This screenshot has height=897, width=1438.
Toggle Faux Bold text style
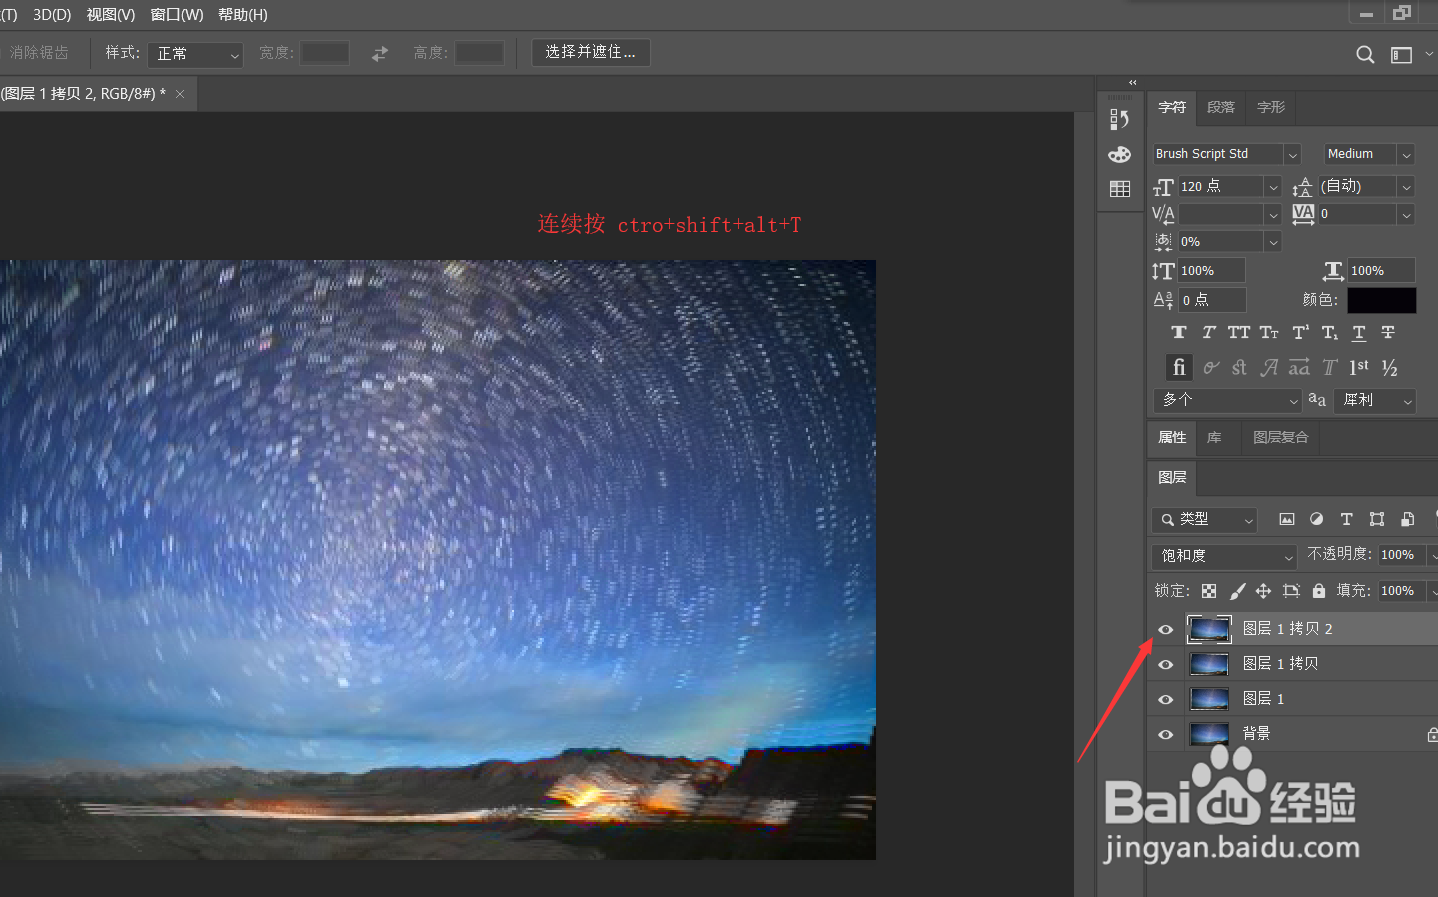(x=1179, y=333)
